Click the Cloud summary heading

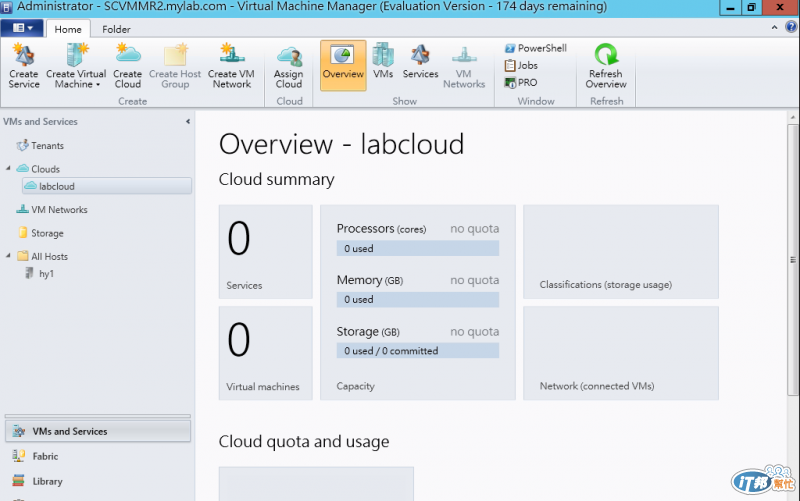click(x=277, y=180)
